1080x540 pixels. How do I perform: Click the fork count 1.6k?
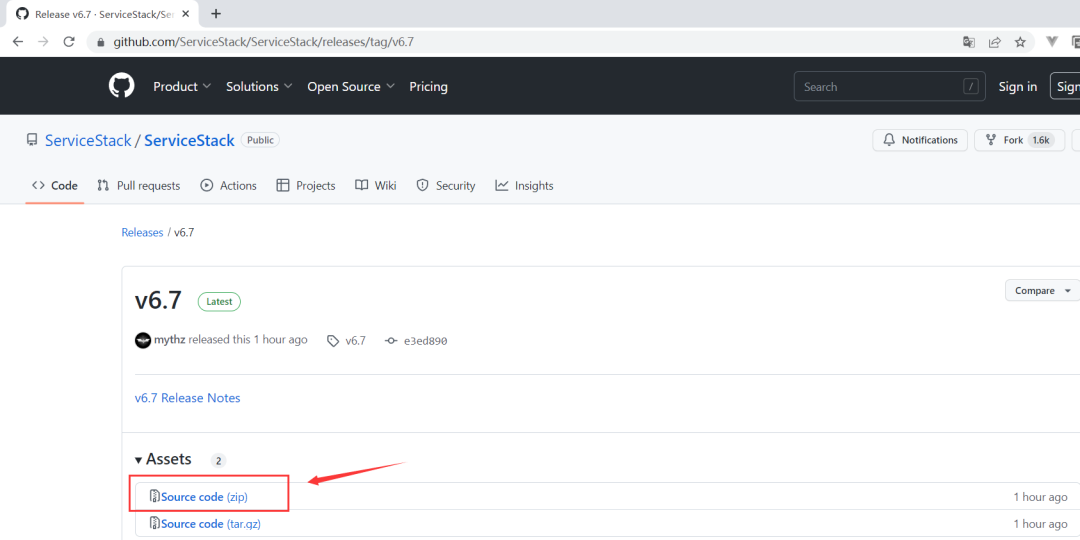pyautogui.click(x=1040, y=140)
